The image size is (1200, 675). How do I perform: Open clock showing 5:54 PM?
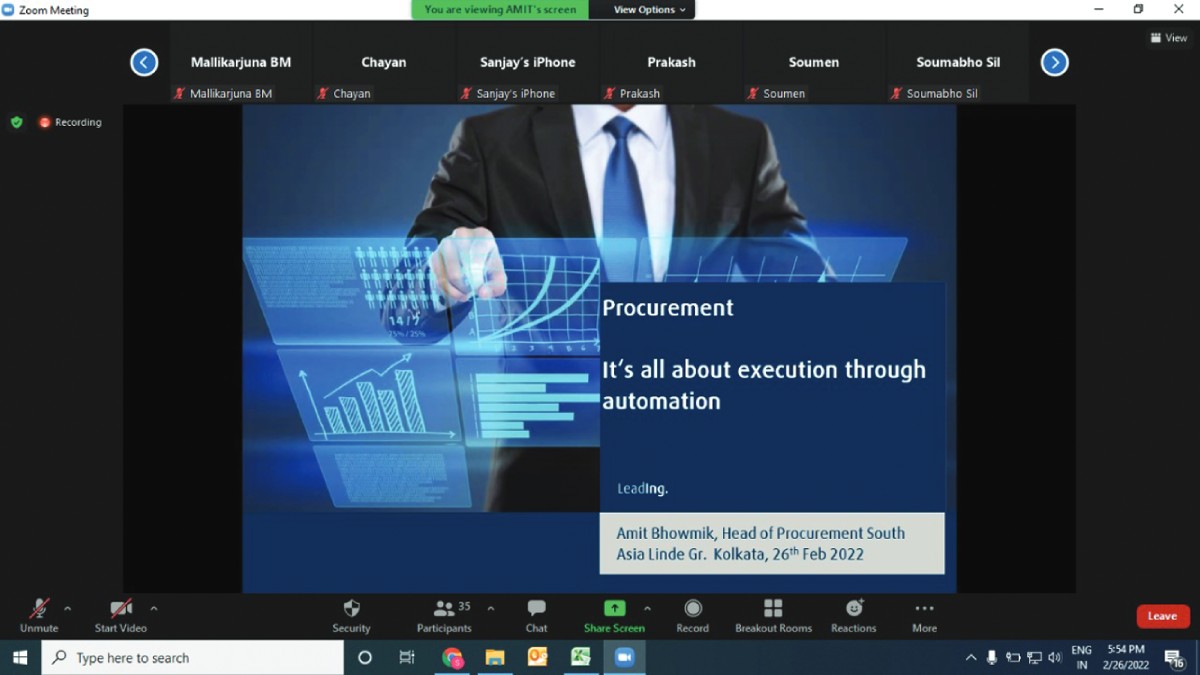tap(1126, 657)
